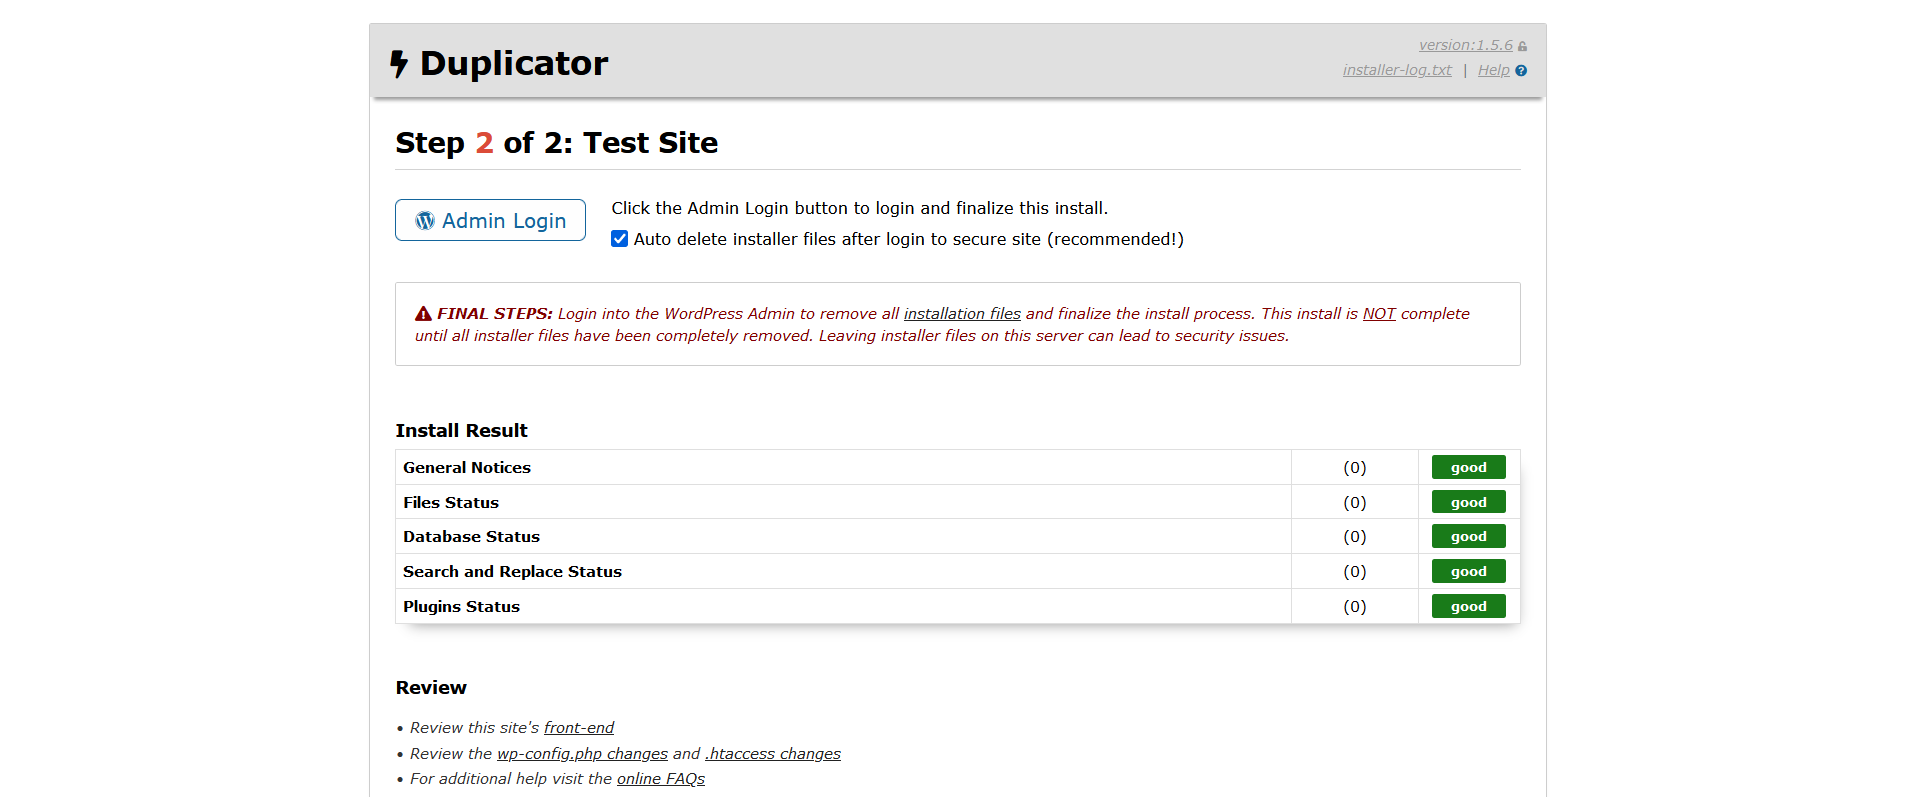The width and height of the screenshot is (1909, 797).
Task: Click the underlined NOT text in notice
Action: 1379,314
